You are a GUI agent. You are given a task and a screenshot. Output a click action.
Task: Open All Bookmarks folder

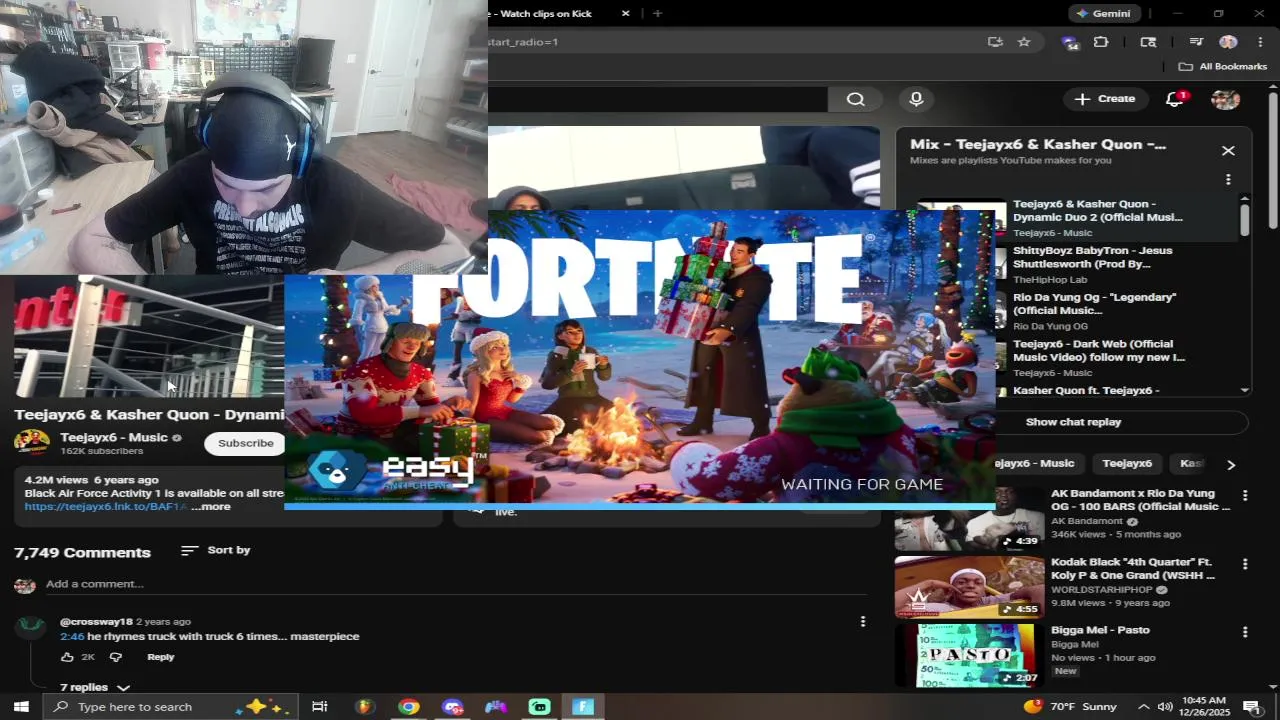point(1223,66)
